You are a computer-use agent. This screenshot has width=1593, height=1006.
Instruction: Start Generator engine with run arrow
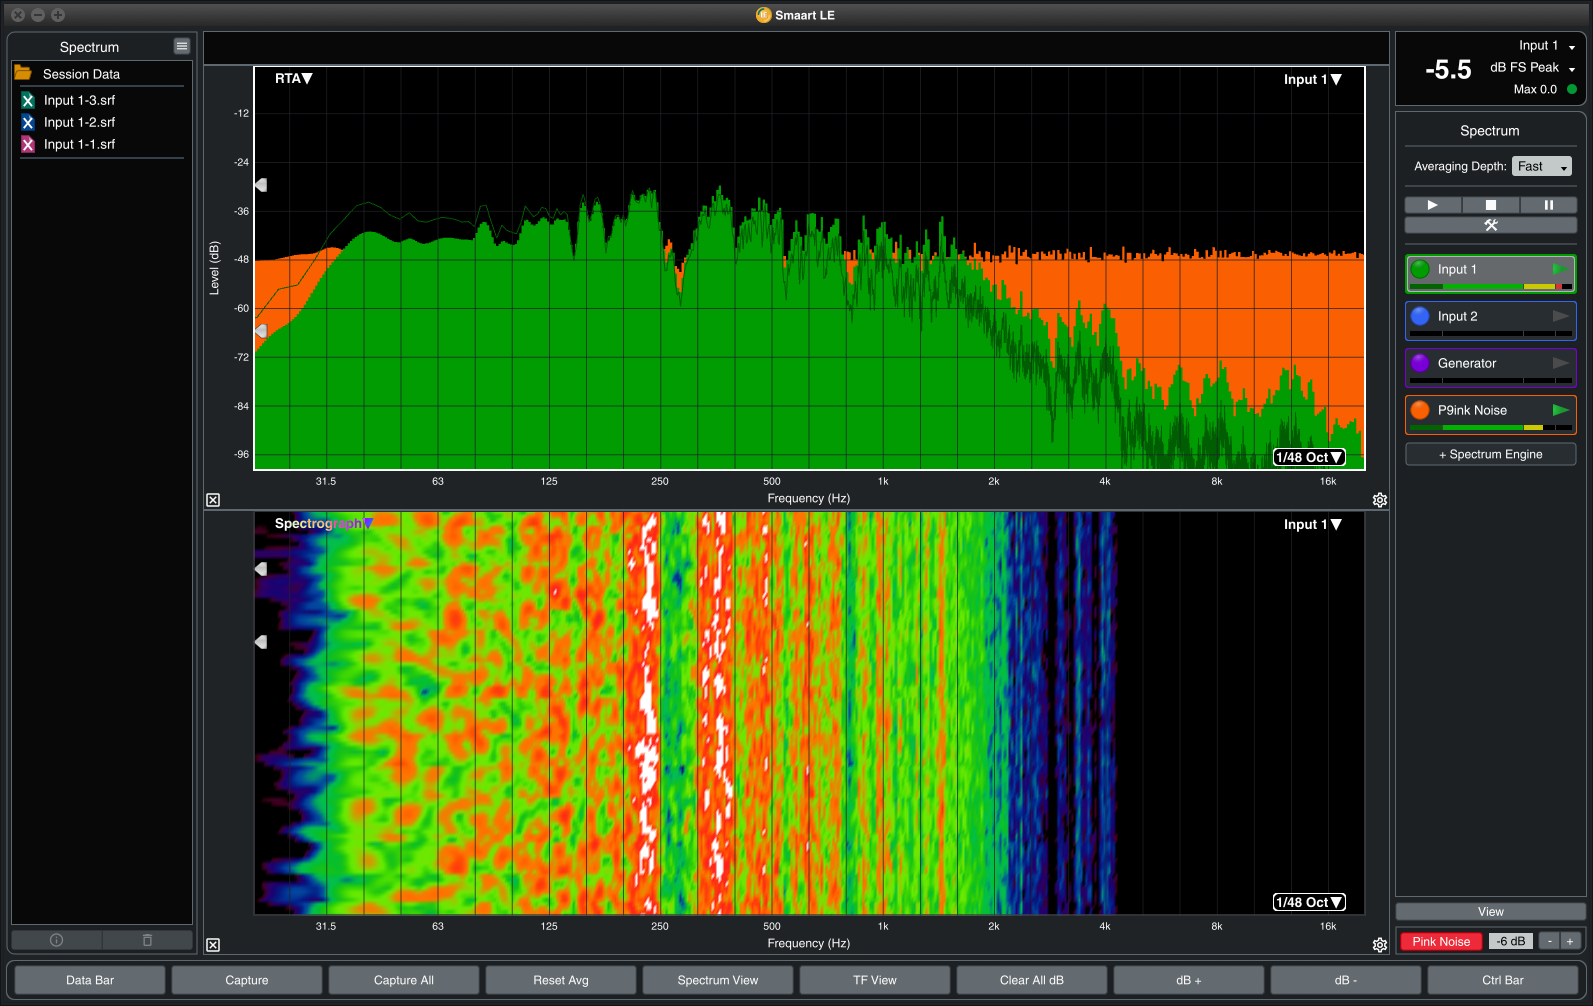coord(1560,363)
